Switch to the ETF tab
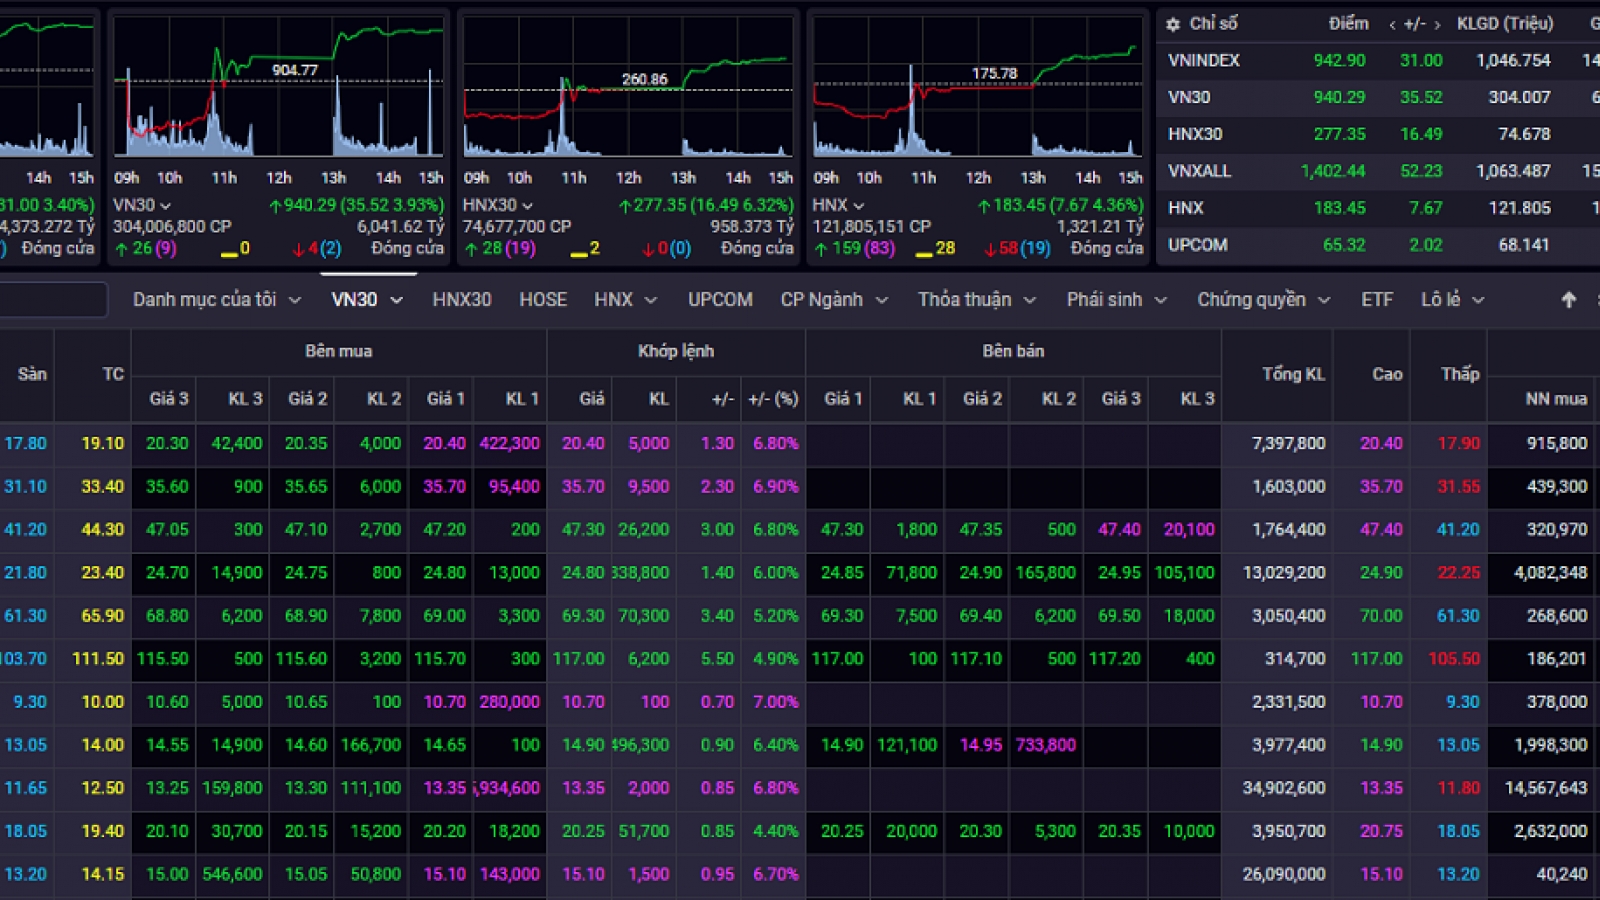The width and height of the screenshot is (1600, 900). (1377, 300)
